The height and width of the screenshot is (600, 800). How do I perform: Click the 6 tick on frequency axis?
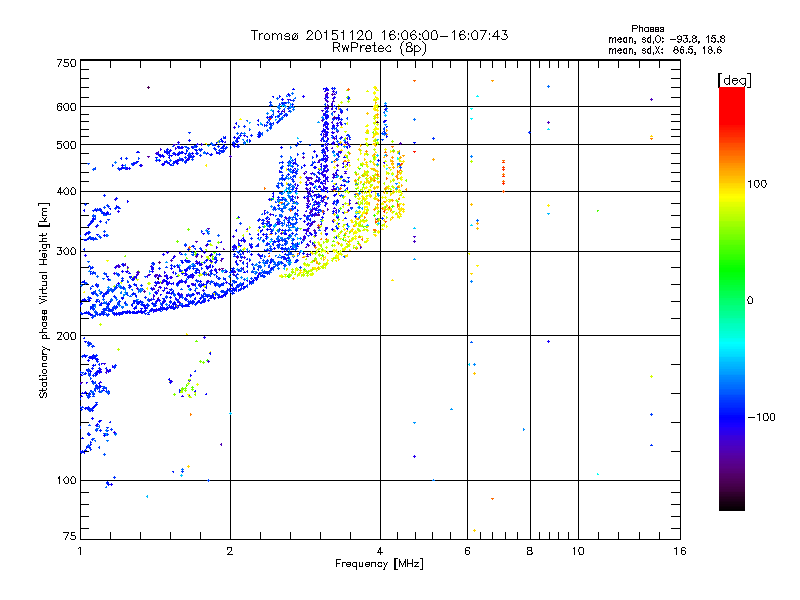click(467, 551)
